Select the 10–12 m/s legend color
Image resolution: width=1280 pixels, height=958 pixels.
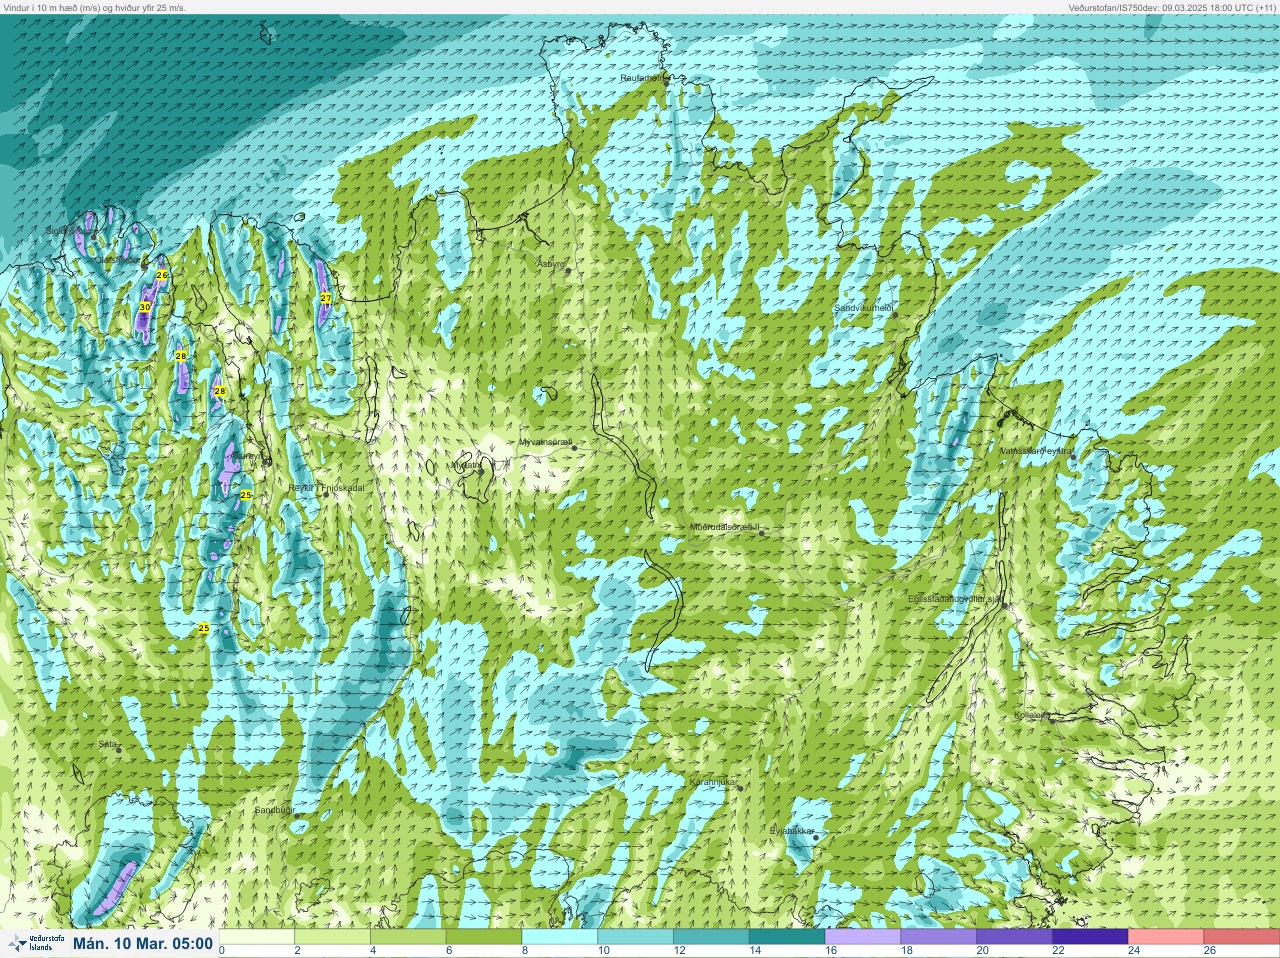tap(636, 937)
